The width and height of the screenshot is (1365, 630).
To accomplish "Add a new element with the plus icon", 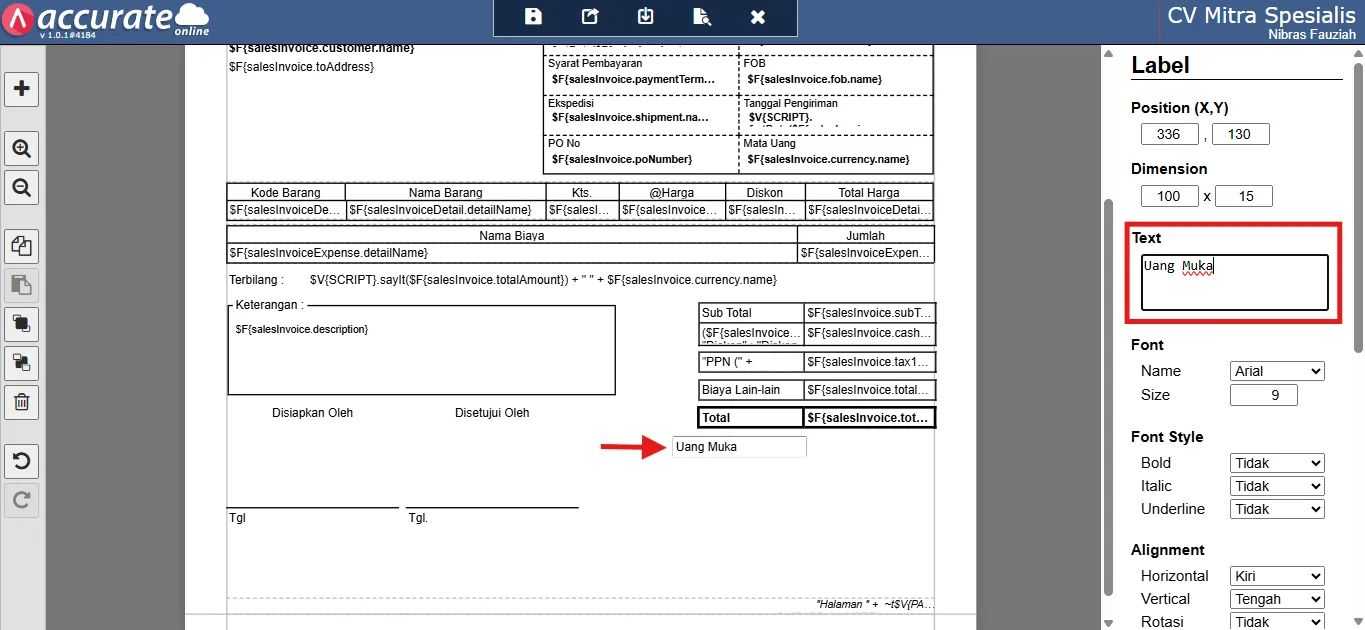I will tap(21, 88).
